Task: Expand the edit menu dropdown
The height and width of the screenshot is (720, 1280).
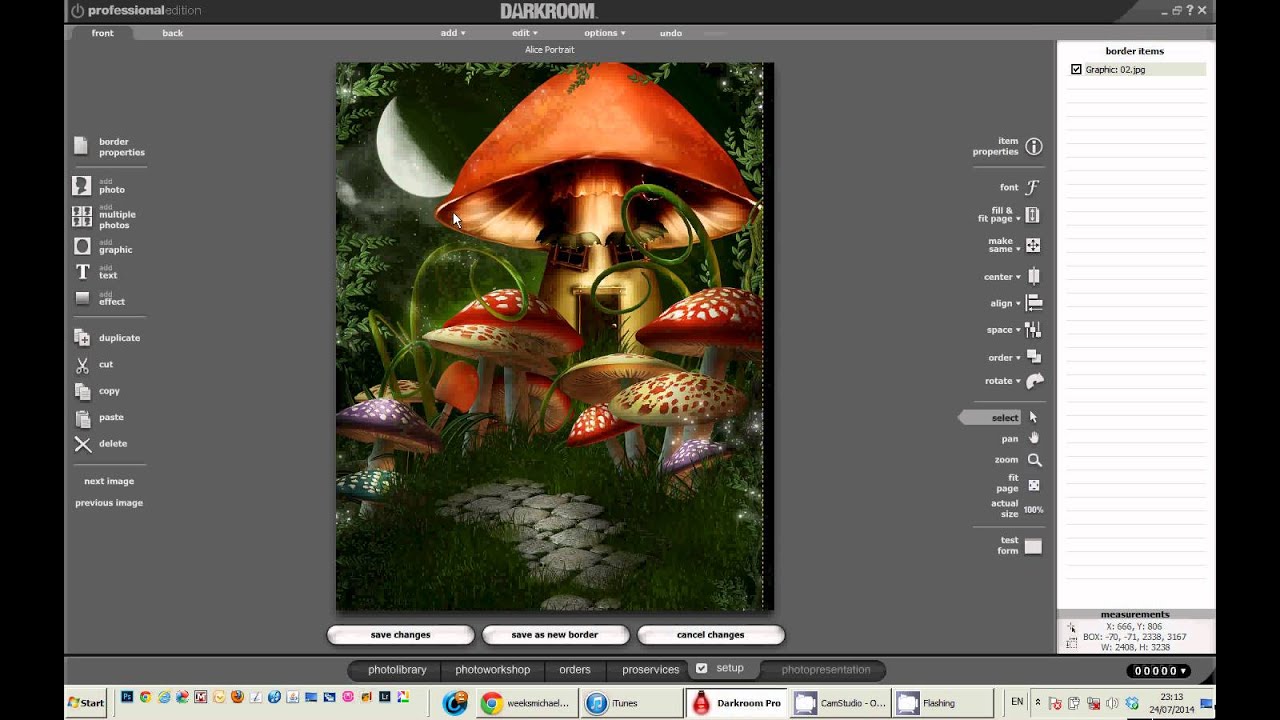Action: 524,33
